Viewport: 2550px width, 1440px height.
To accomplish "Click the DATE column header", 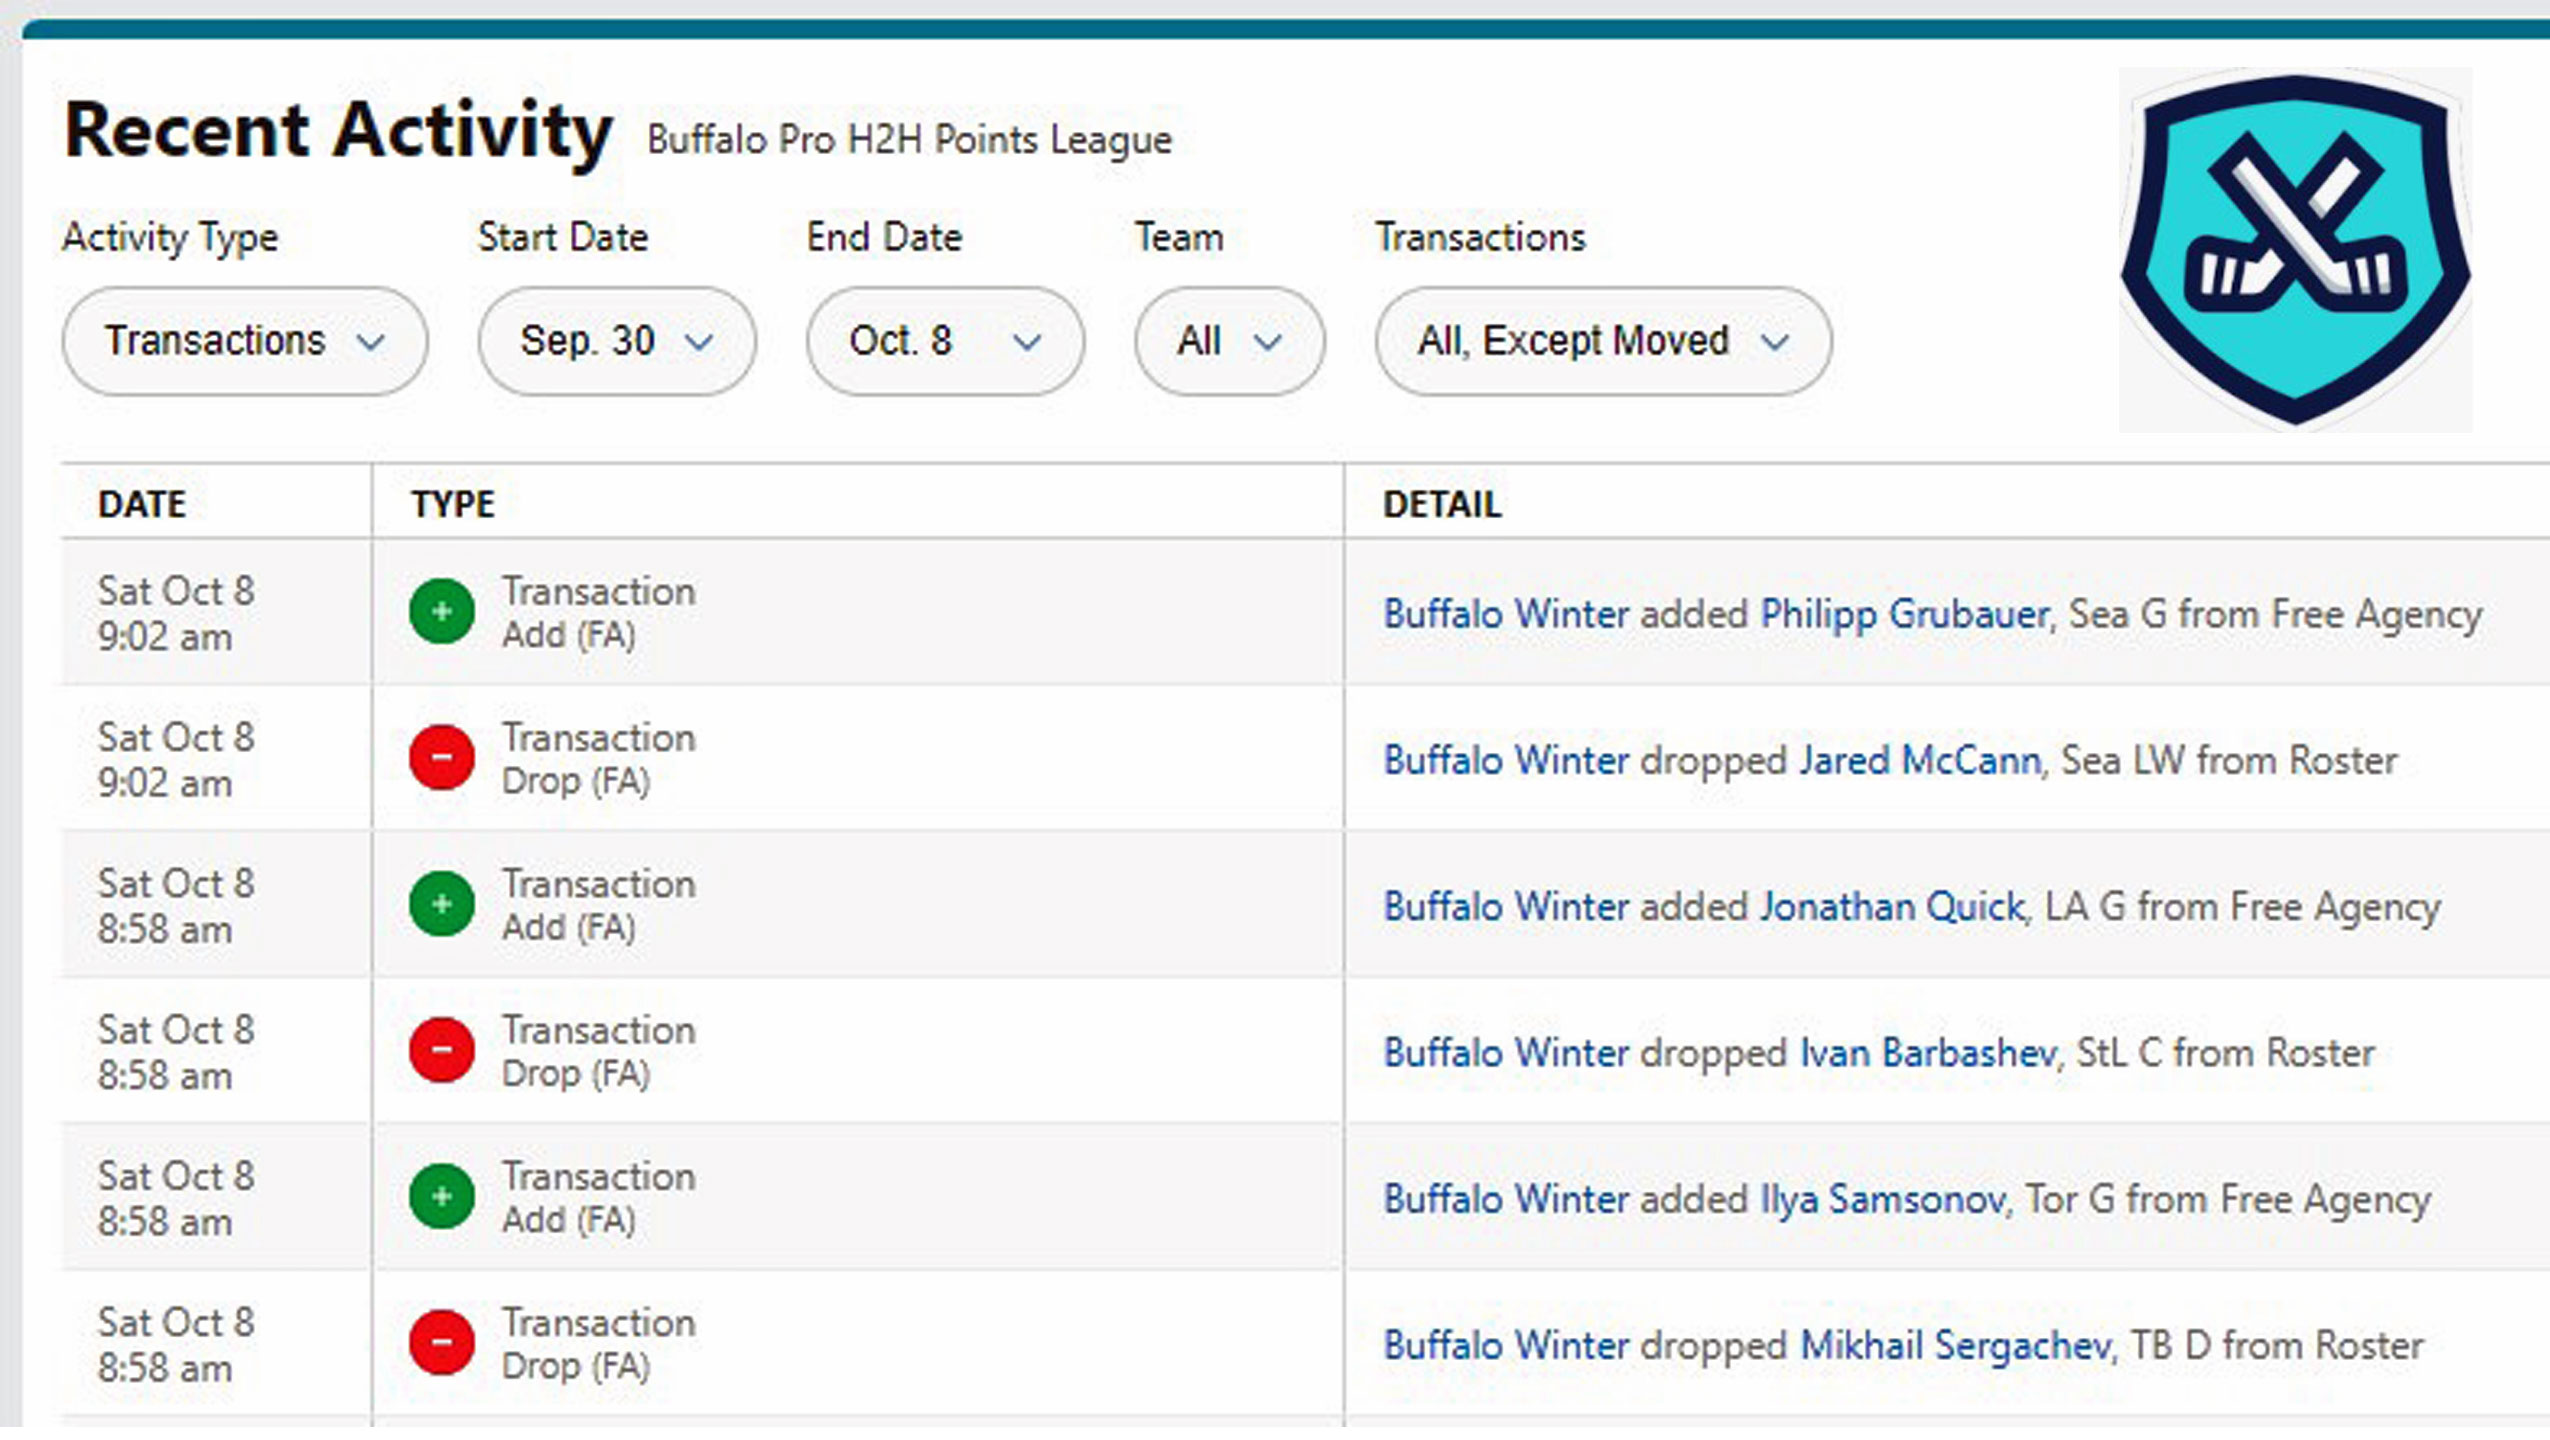I will [142, 504].
